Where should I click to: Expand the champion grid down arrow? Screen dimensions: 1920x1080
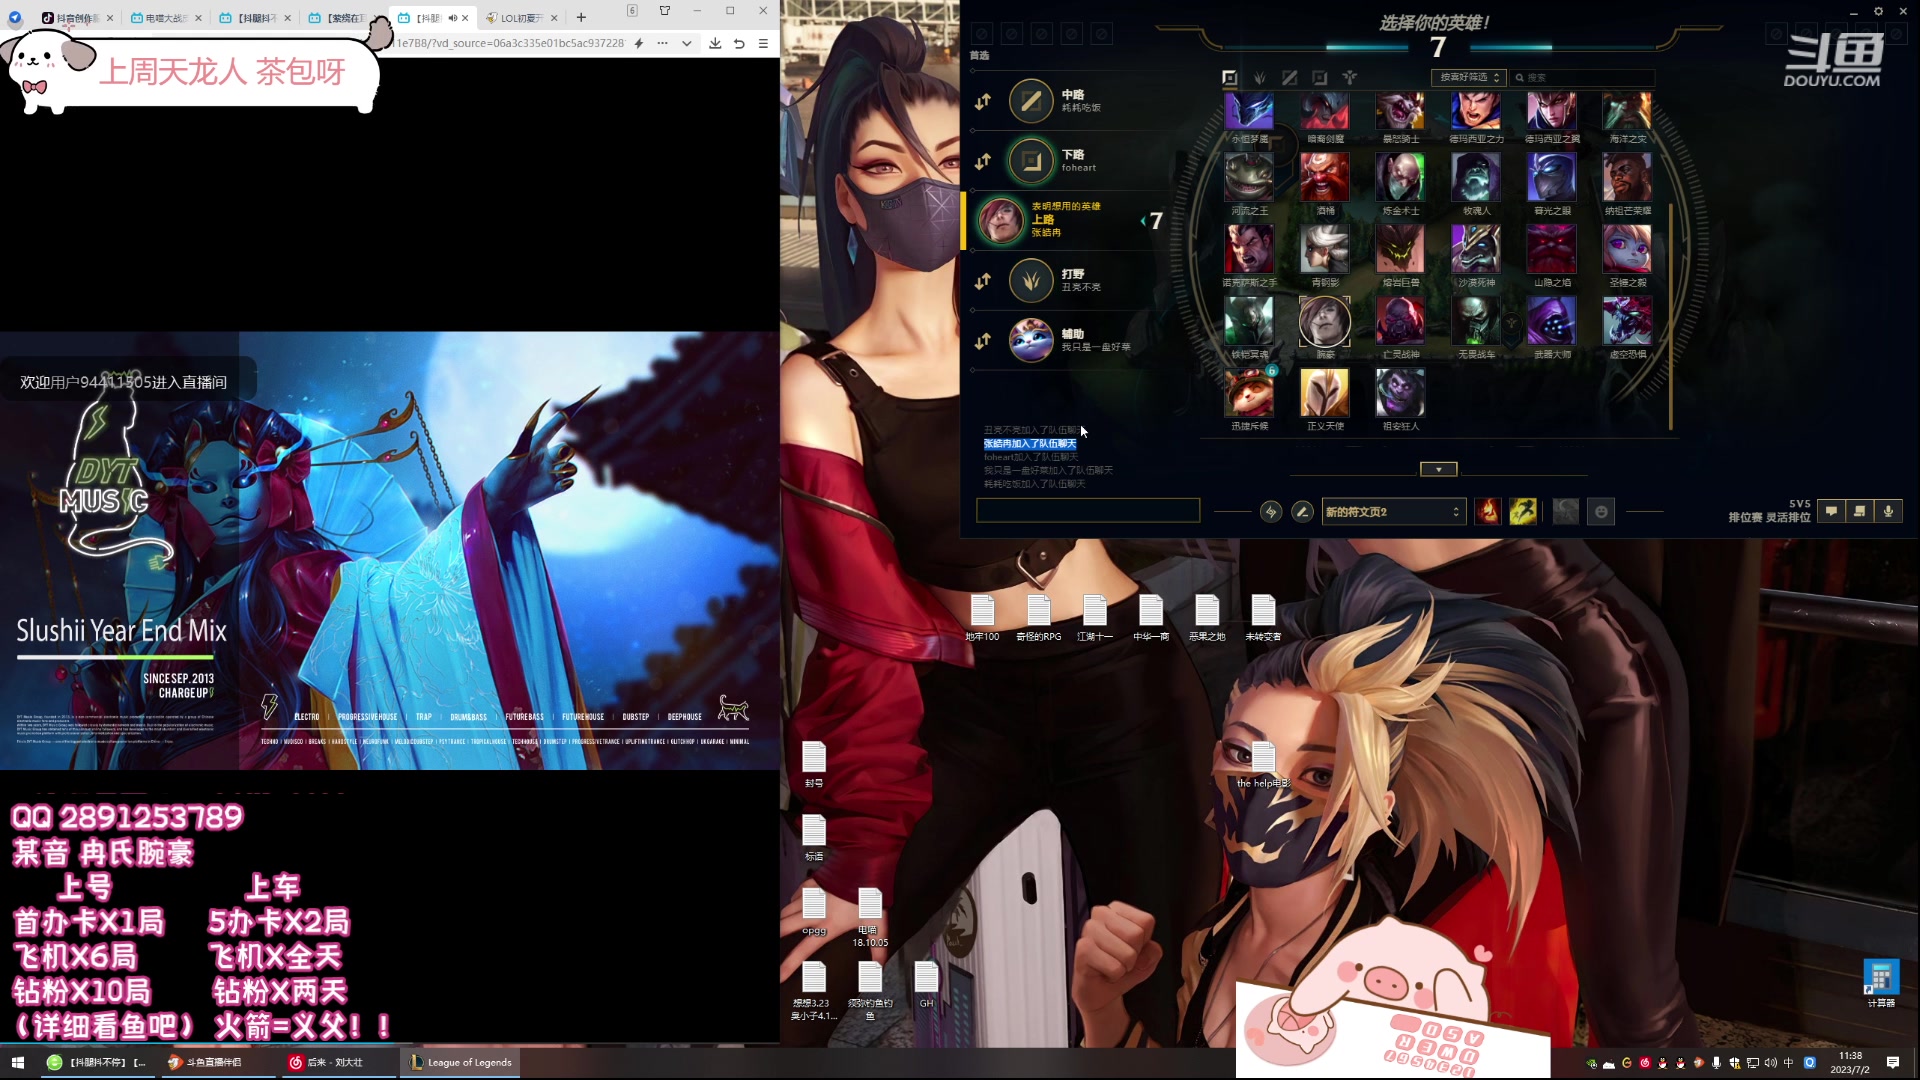[1439, 469]
